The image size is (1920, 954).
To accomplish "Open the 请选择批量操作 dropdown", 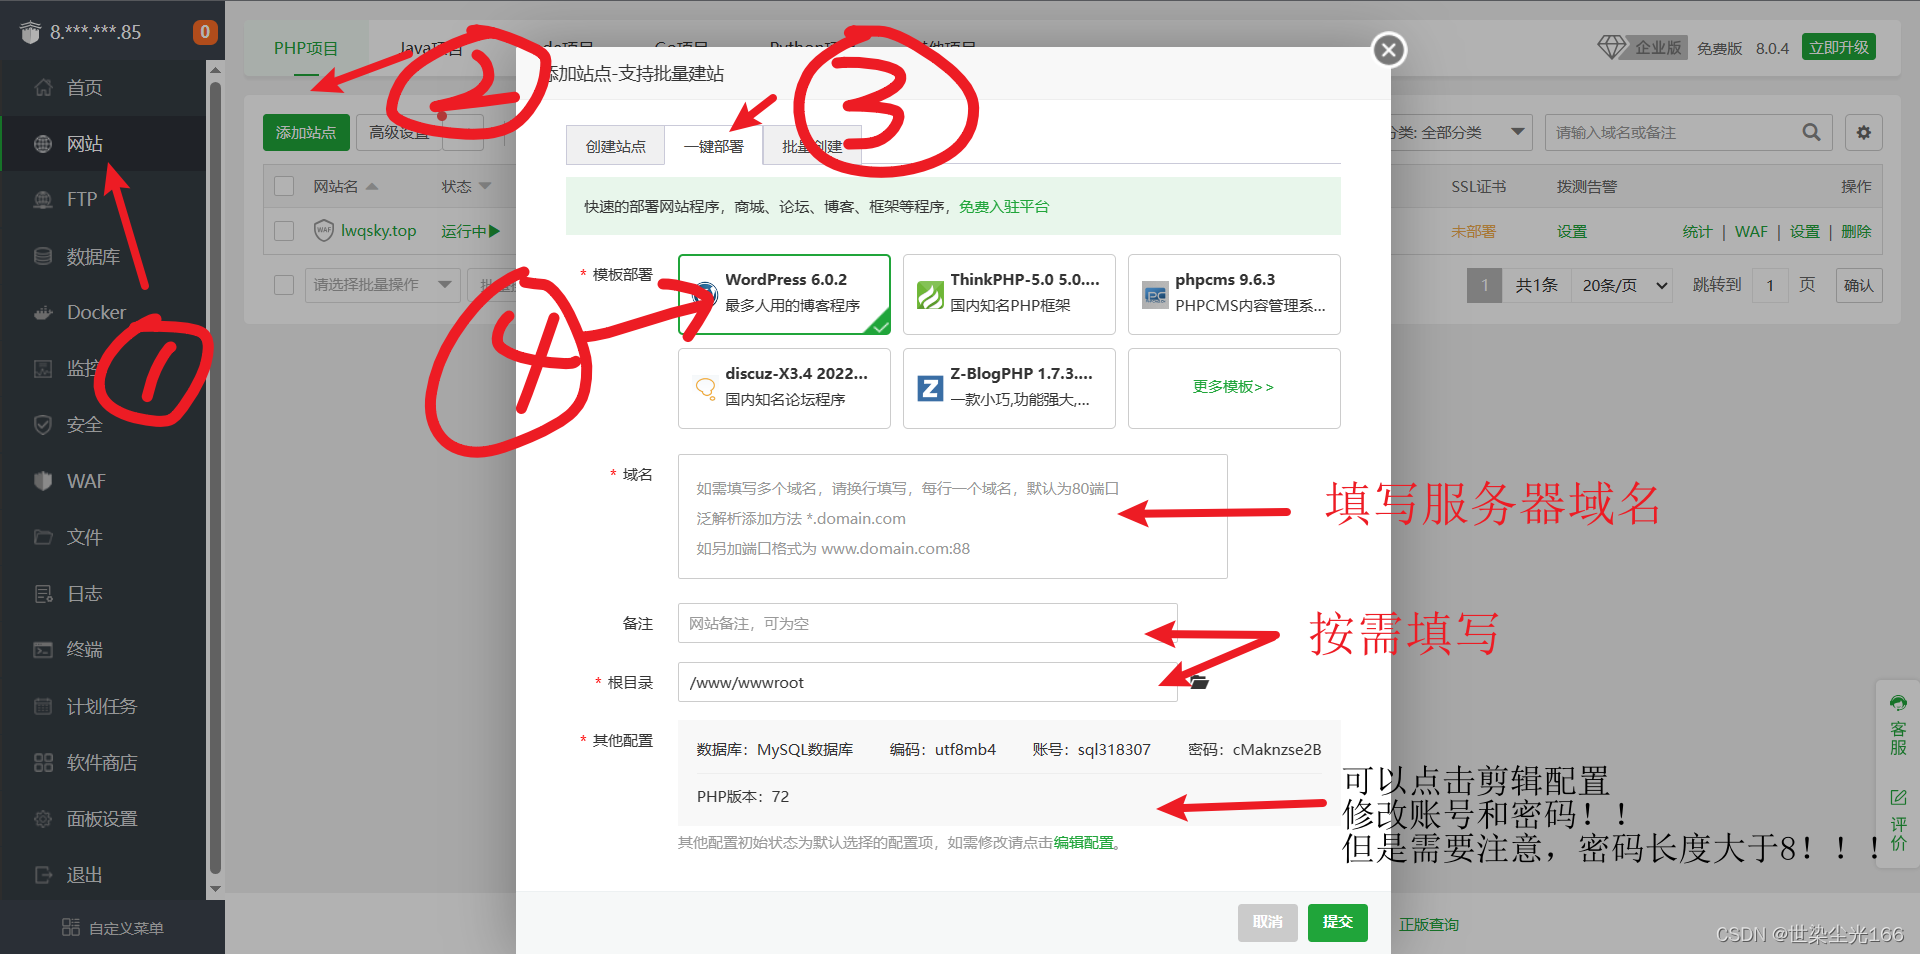I will click(381, 285).
